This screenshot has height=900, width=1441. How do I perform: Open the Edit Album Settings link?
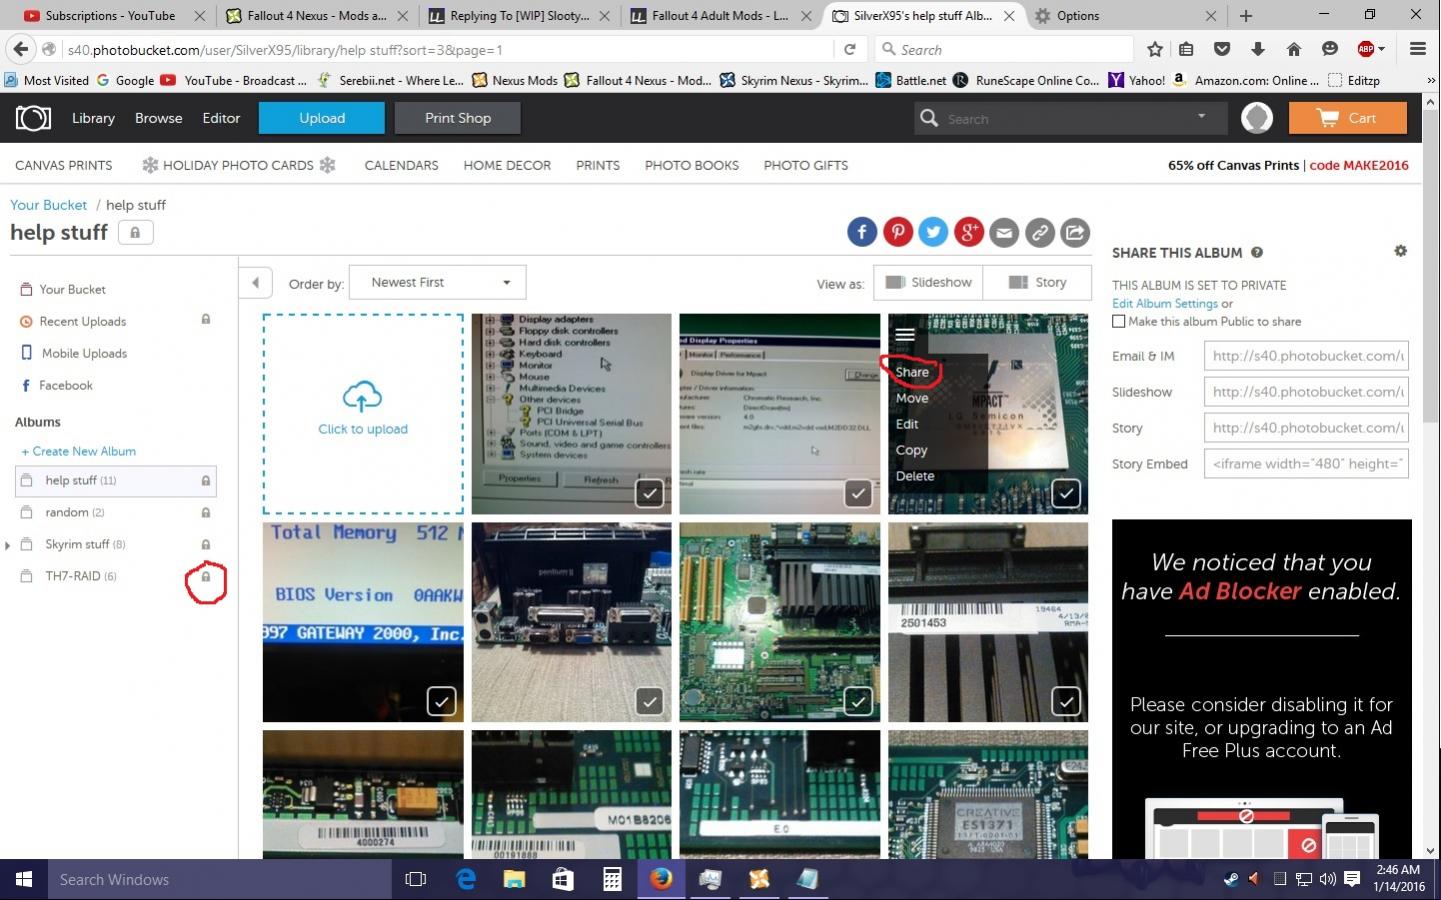1165,303
